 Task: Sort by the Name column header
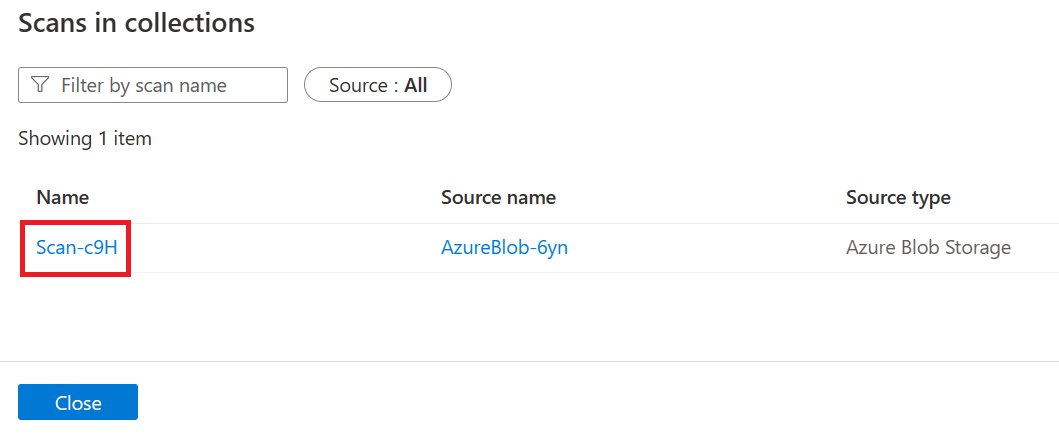[x=62, y=197]
